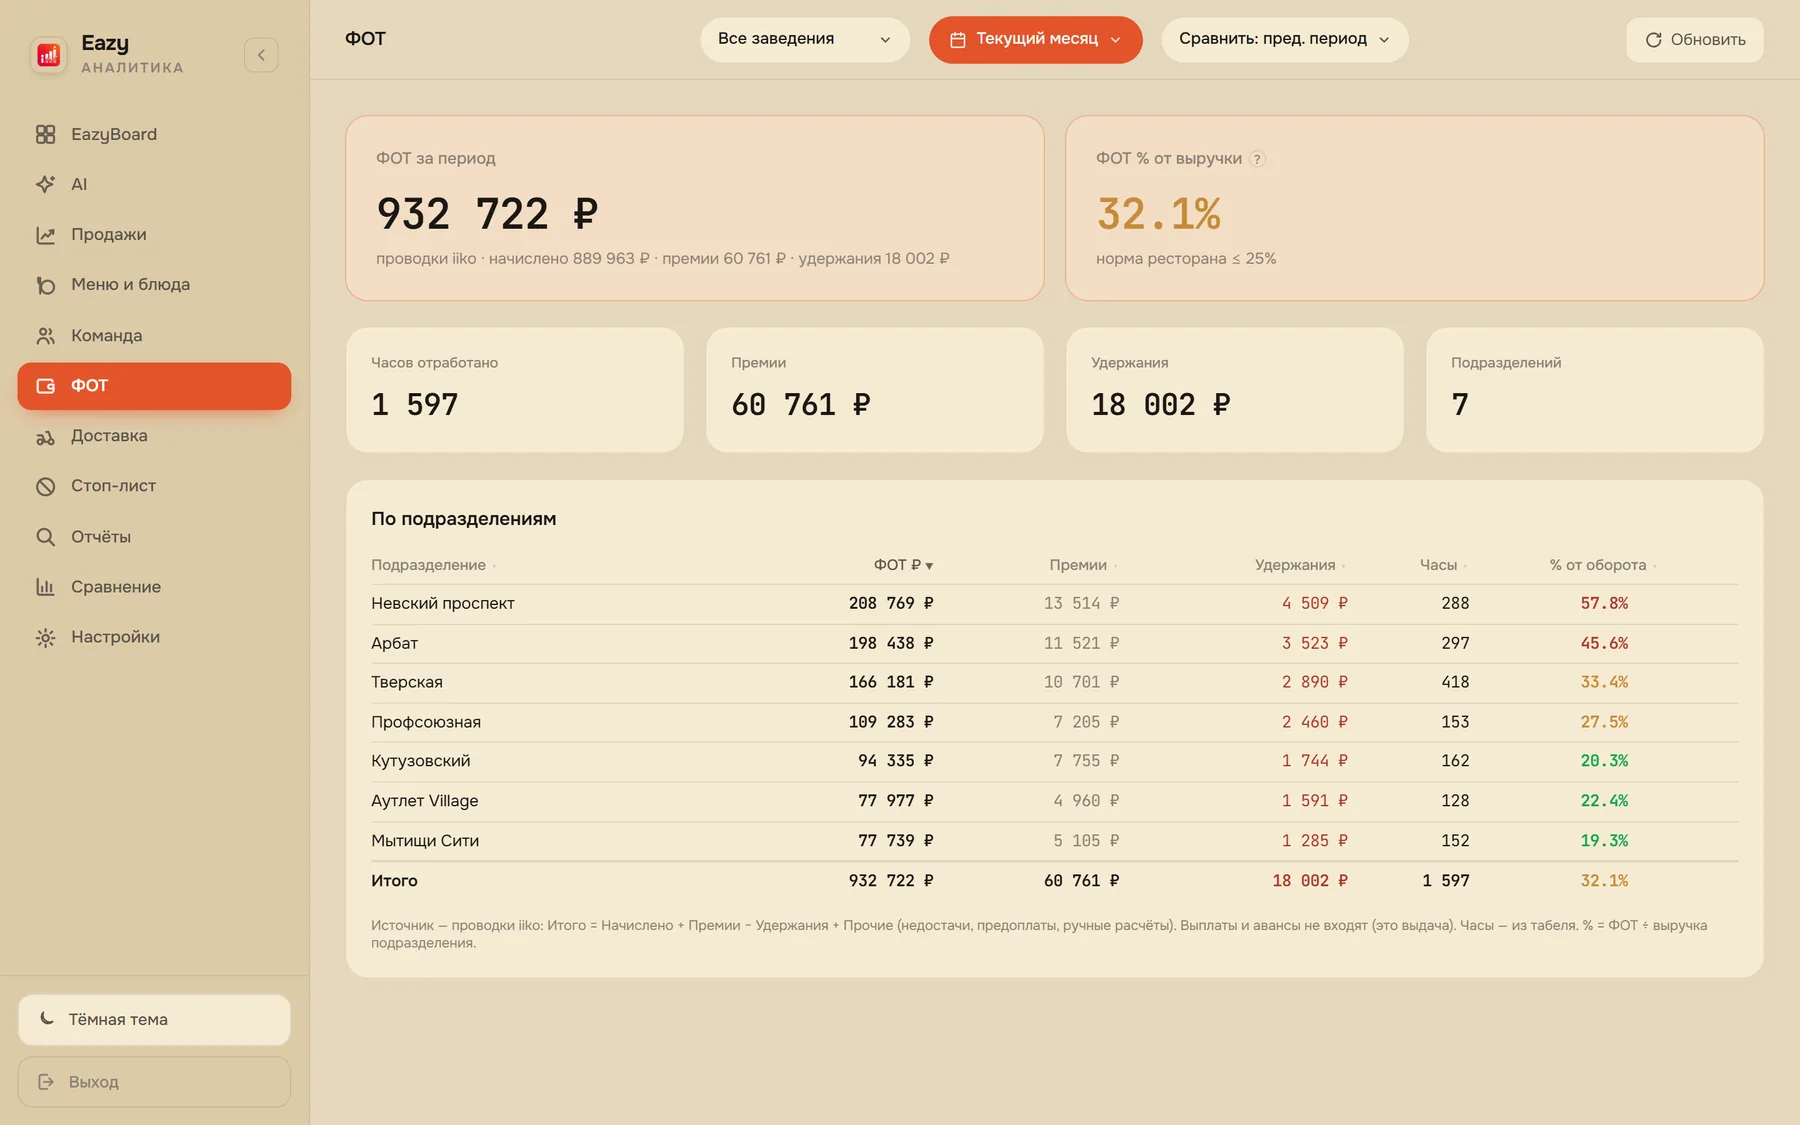Open the EazyBoard section
The image size is (1800, 1125).
click(x=154, y=134)
